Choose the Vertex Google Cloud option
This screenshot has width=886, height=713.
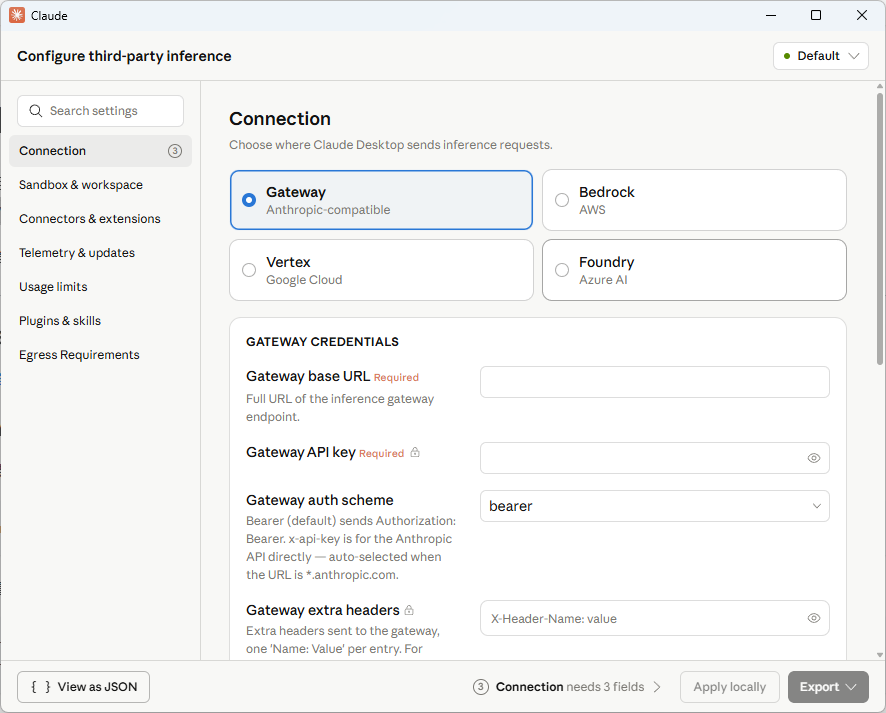tap(381, 270)
